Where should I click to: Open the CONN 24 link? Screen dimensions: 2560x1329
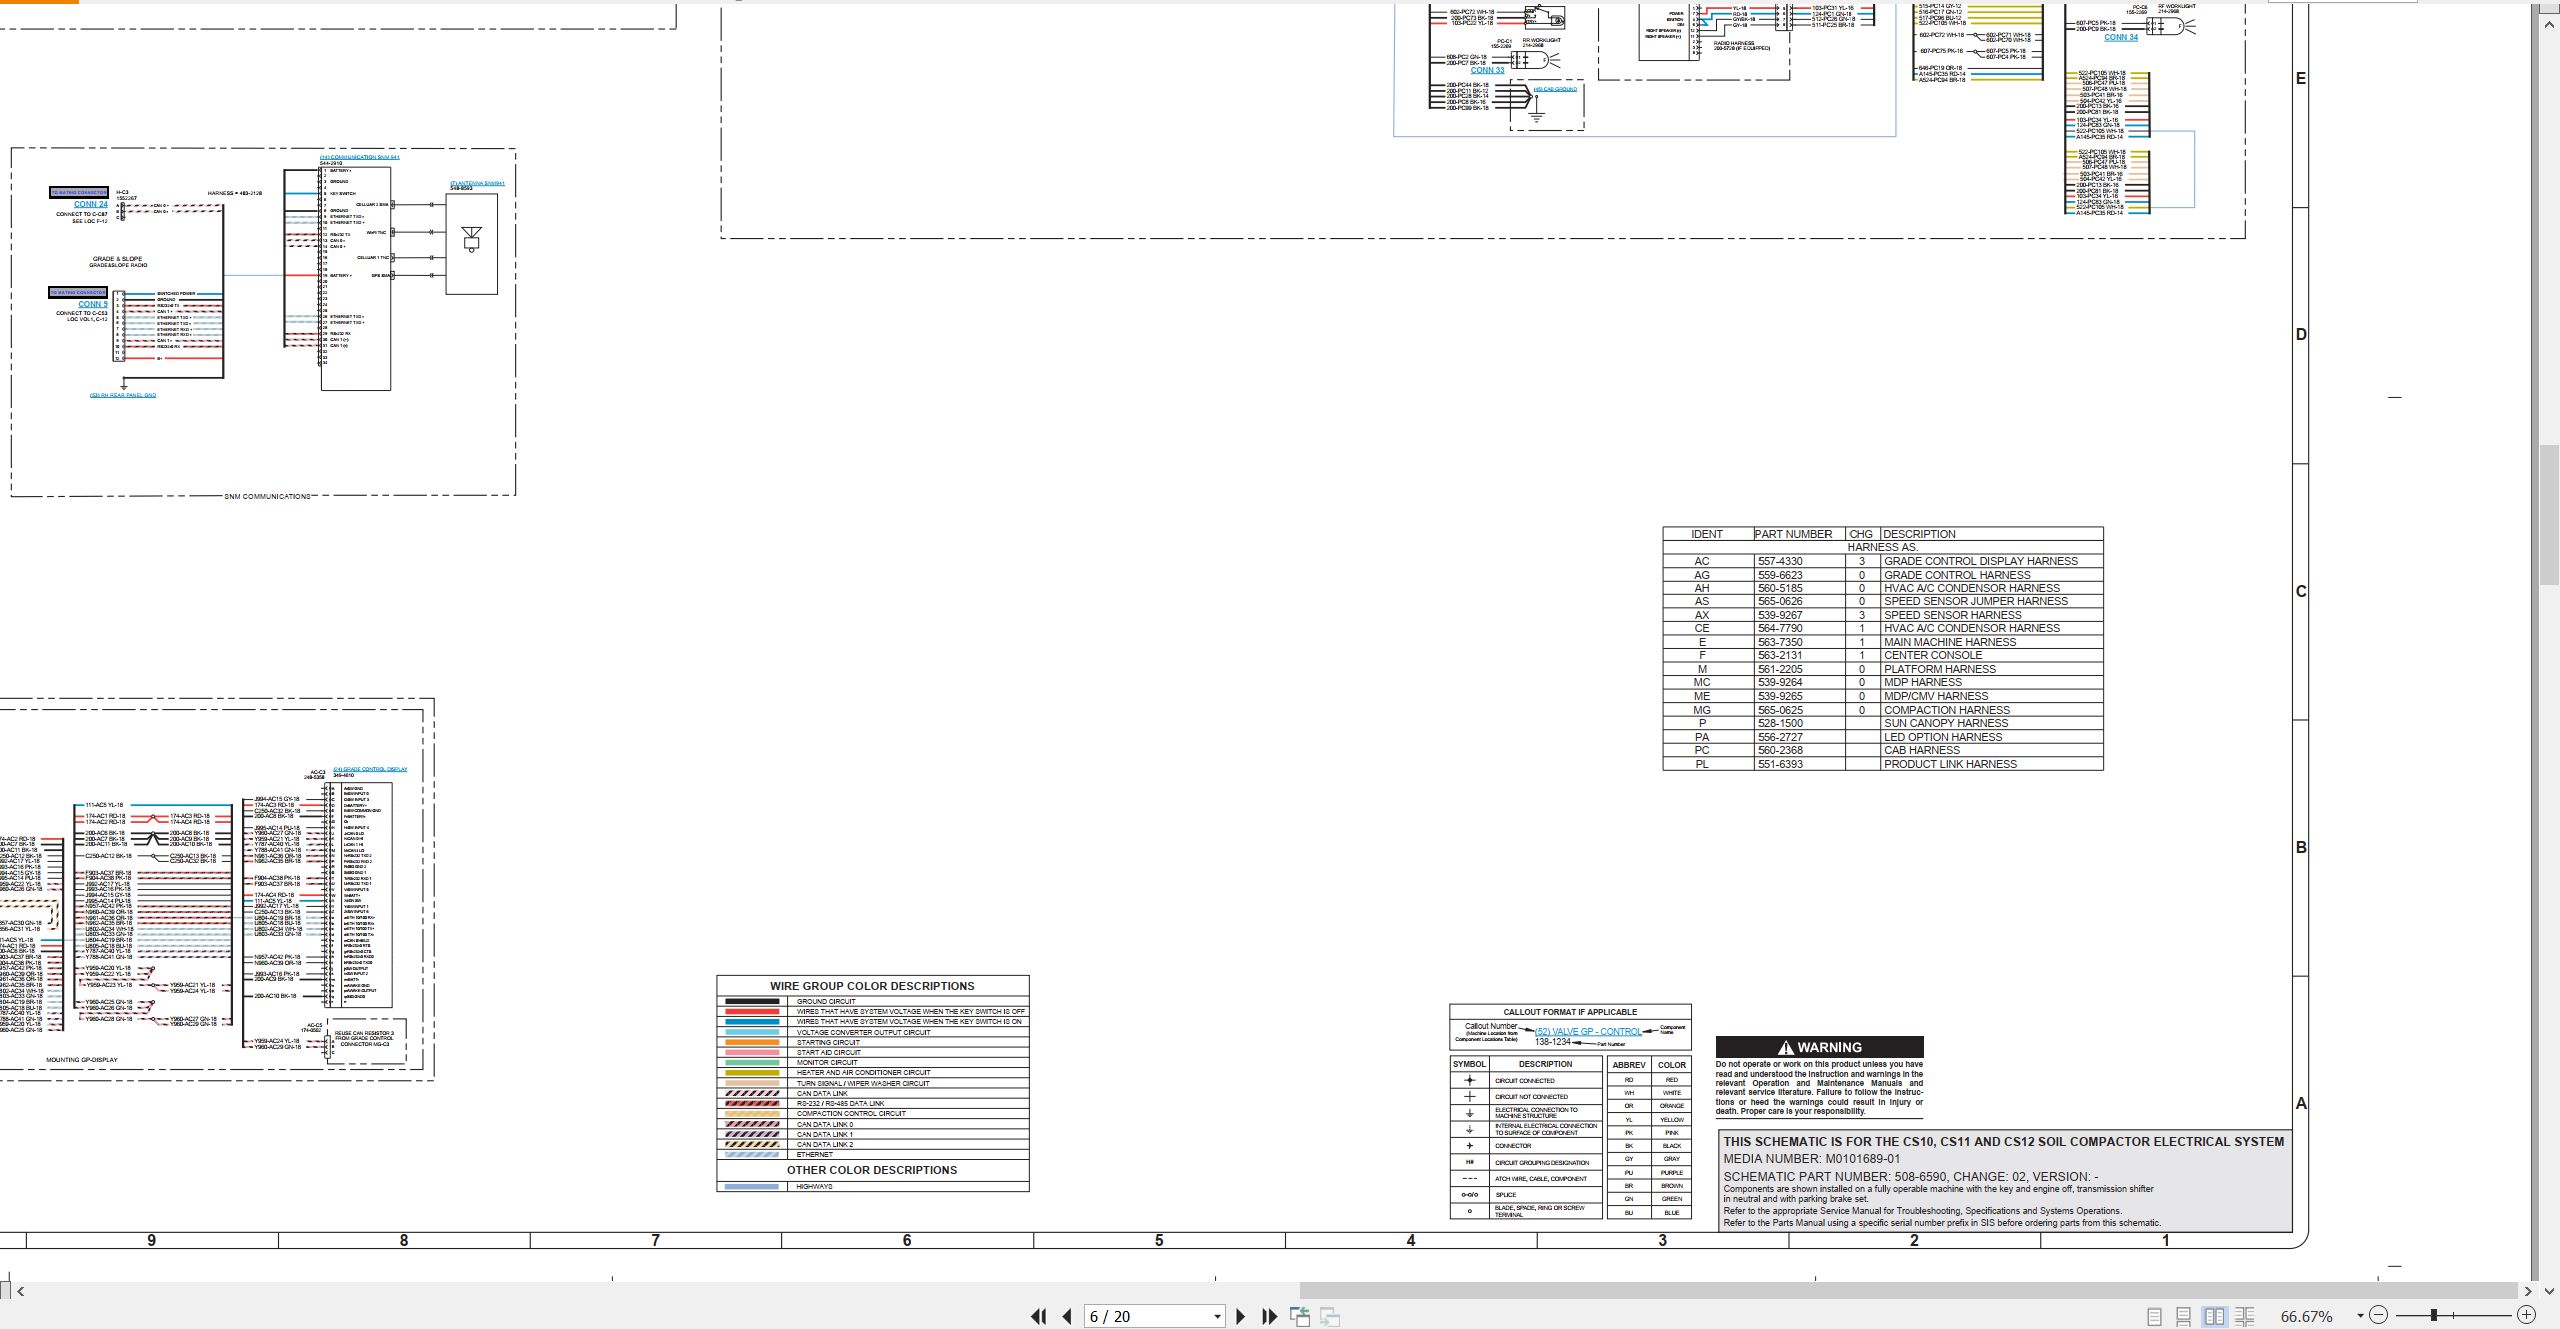pos(91,204)
